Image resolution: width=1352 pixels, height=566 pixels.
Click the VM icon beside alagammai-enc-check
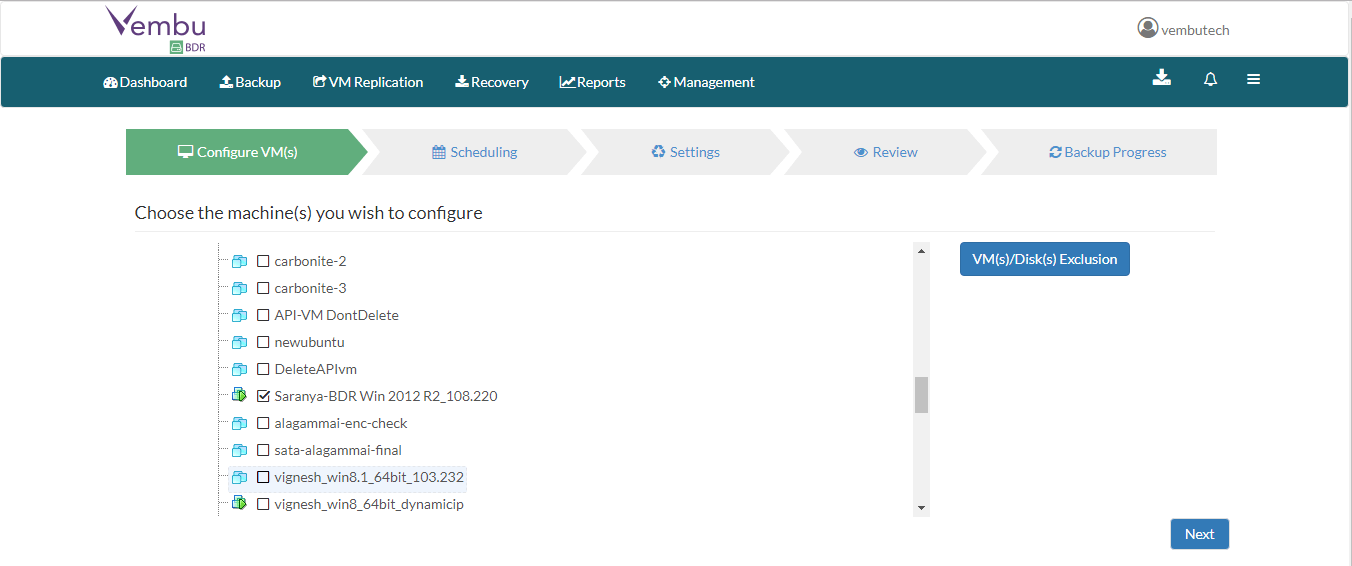(239, 423)
